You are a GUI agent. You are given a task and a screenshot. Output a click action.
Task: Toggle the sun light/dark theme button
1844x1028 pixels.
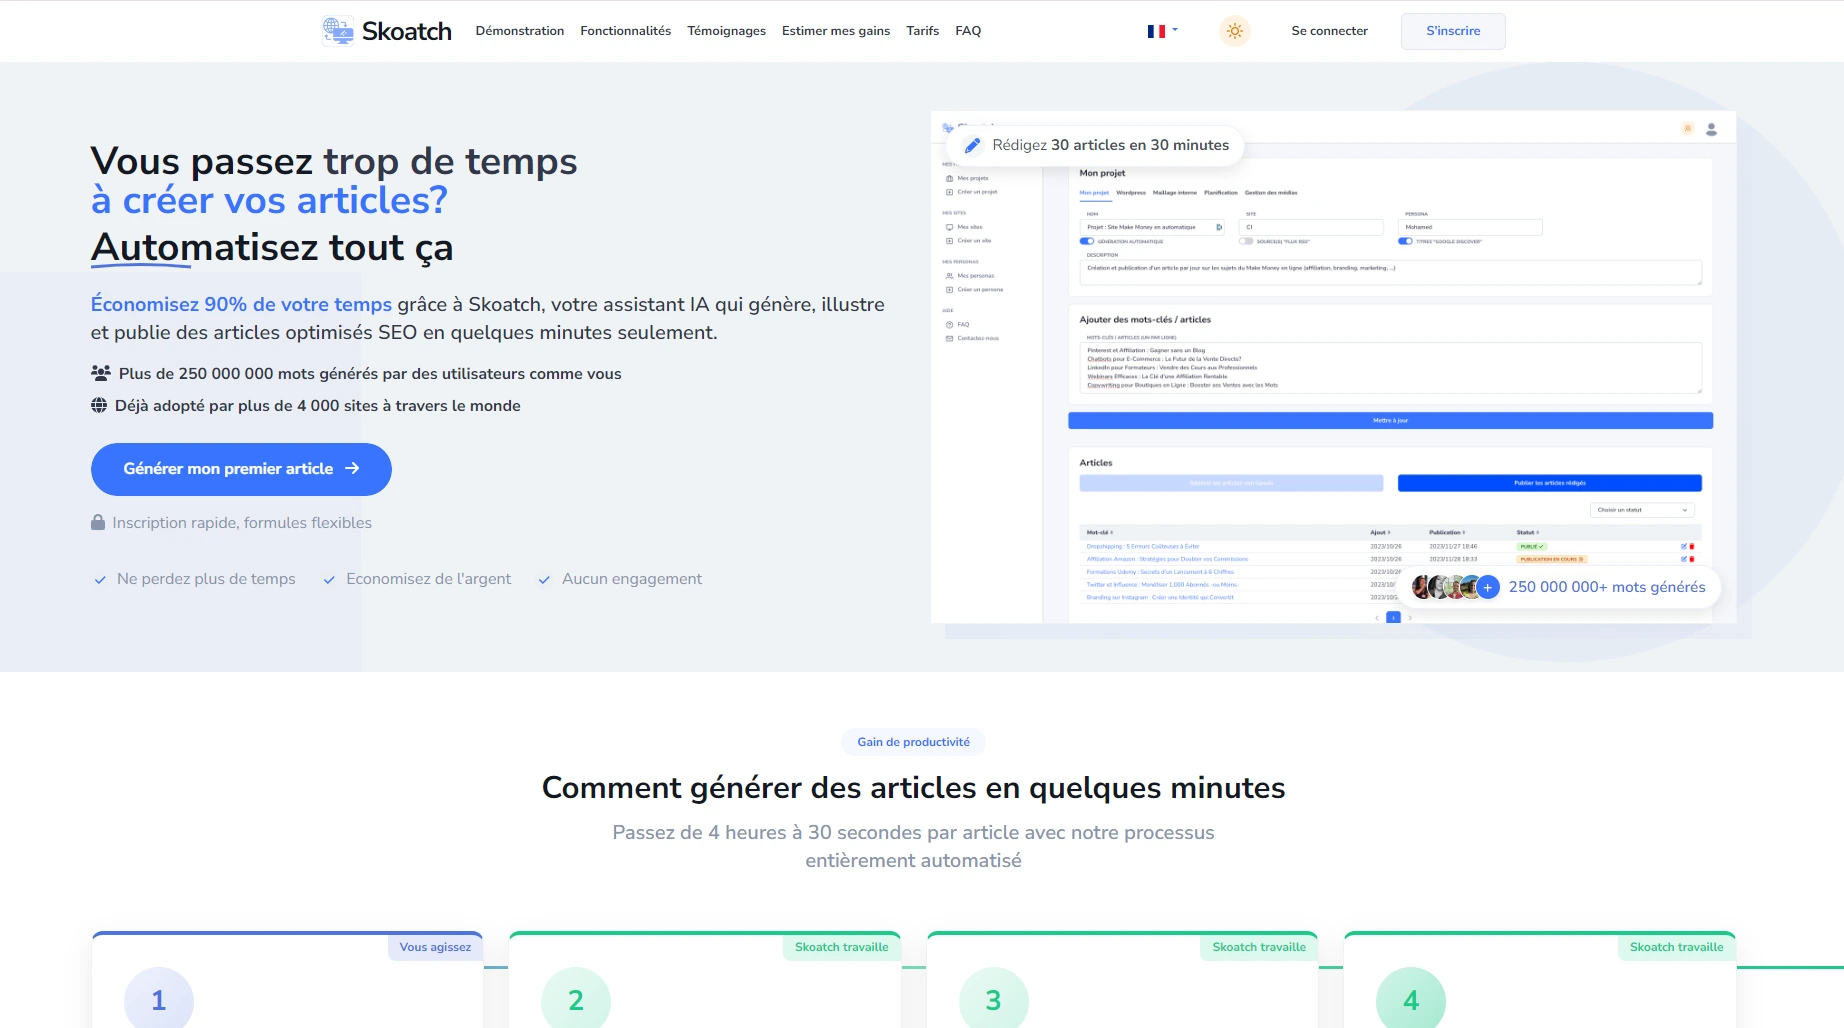click(1235, 31)
